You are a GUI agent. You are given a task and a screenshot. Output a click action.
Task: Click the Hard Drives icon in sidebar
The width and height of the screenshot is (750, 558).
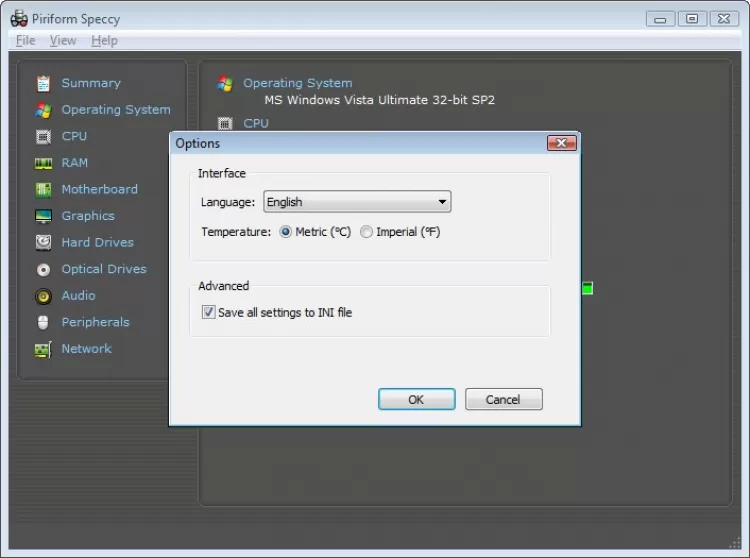coord(43,242)
